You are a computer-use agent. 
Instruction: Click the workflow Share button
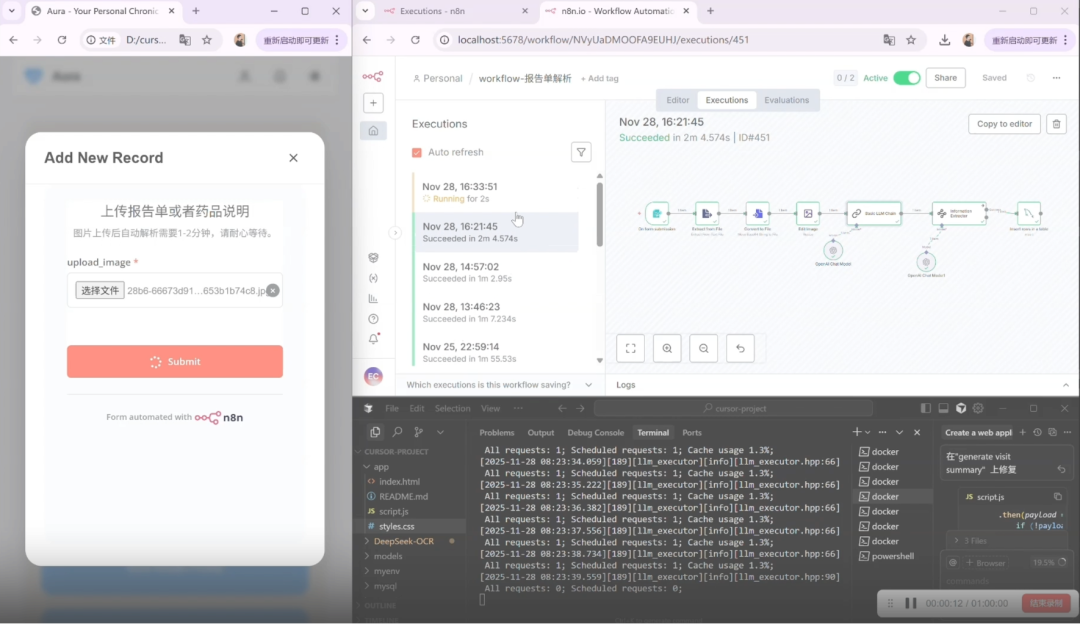[945, 78]
